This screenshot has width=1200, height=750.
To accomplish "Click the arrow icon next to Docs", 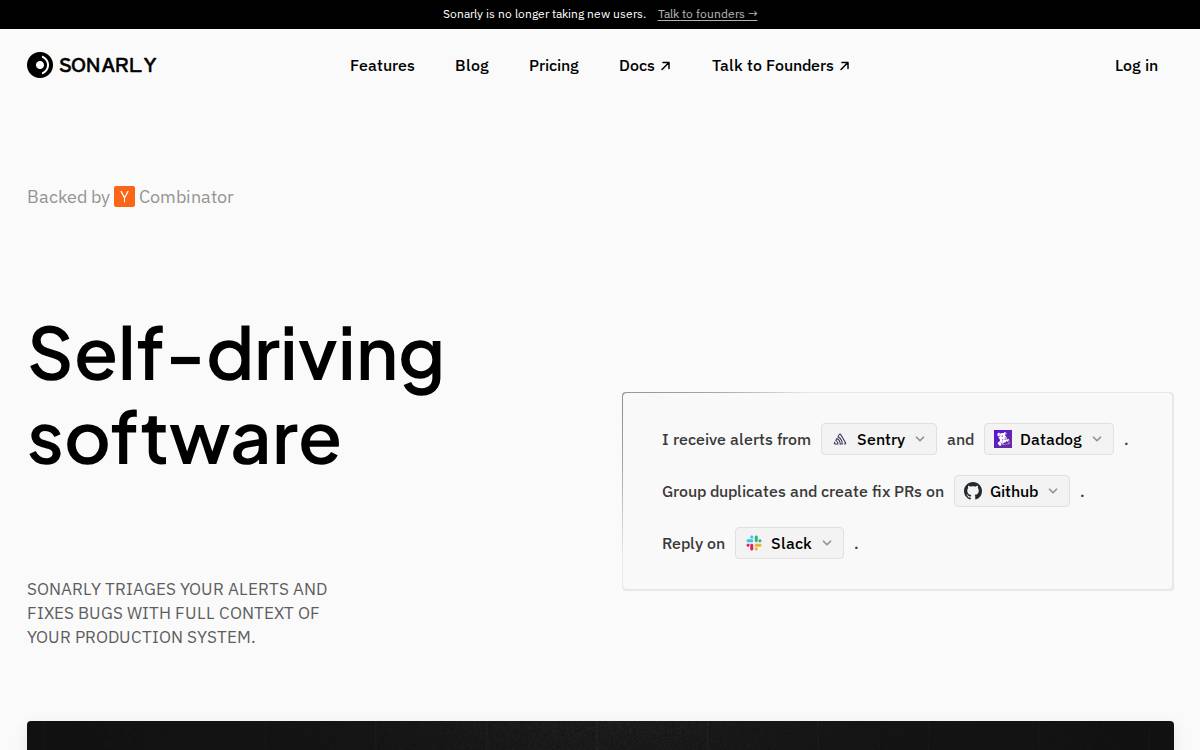I will click(666, 66).
